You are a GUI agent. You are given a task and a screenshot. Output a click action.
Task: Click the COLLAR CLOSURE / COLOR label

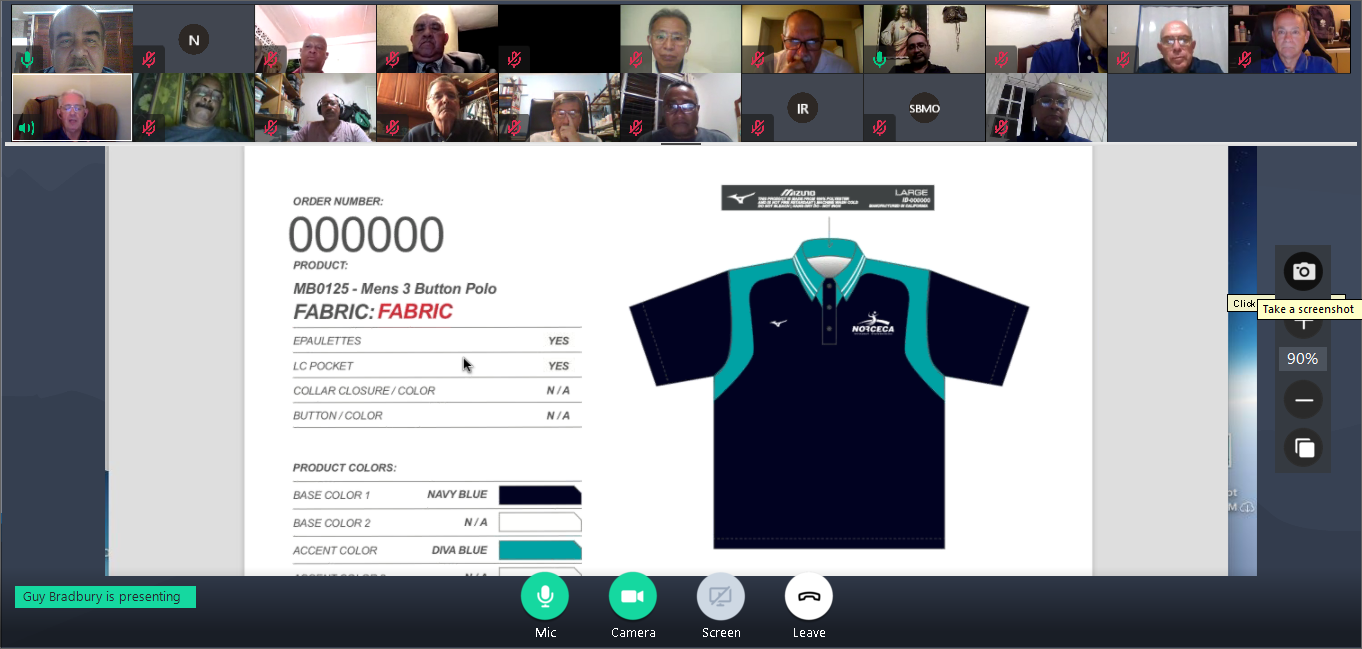tap(364, 391)
